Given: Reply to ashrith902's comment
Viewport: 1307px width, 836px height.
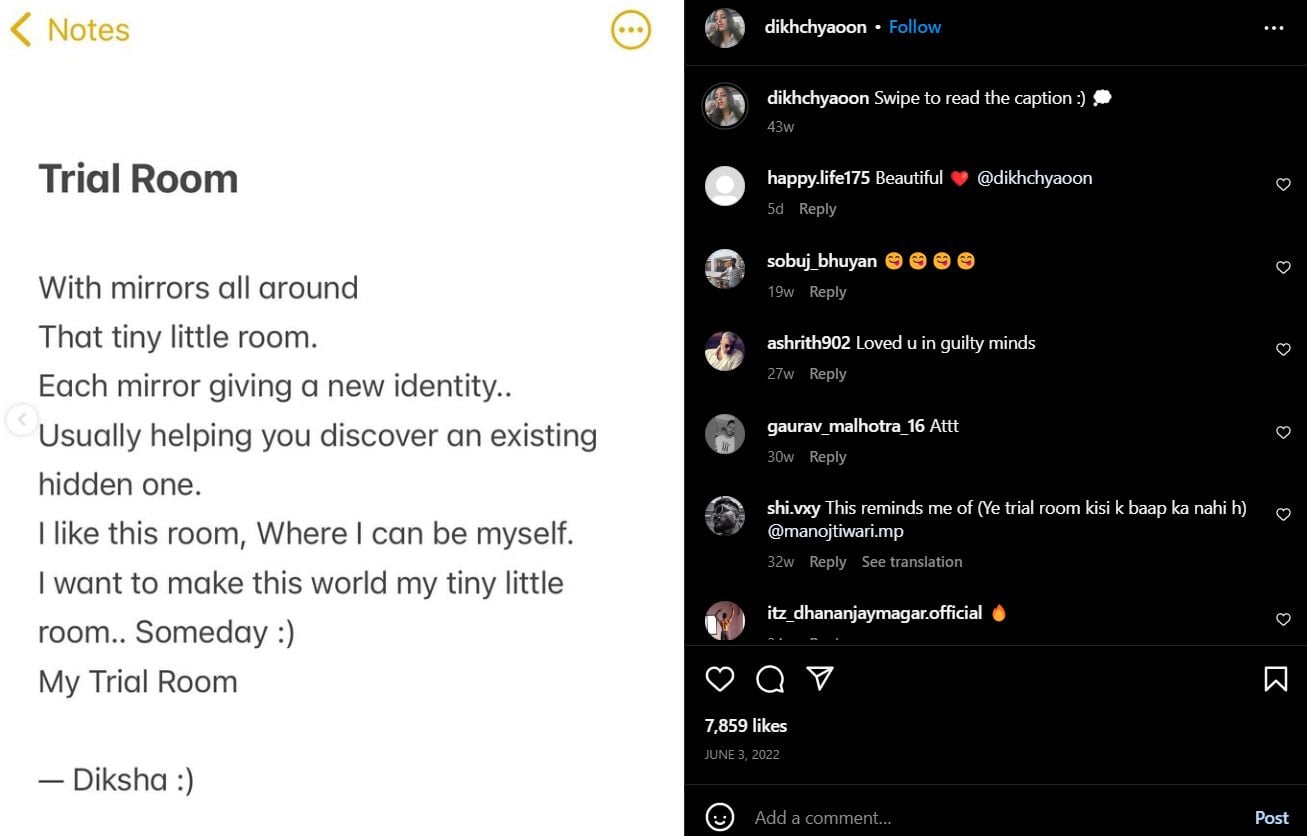Looking at the screenshot, I should pos(827,373).
